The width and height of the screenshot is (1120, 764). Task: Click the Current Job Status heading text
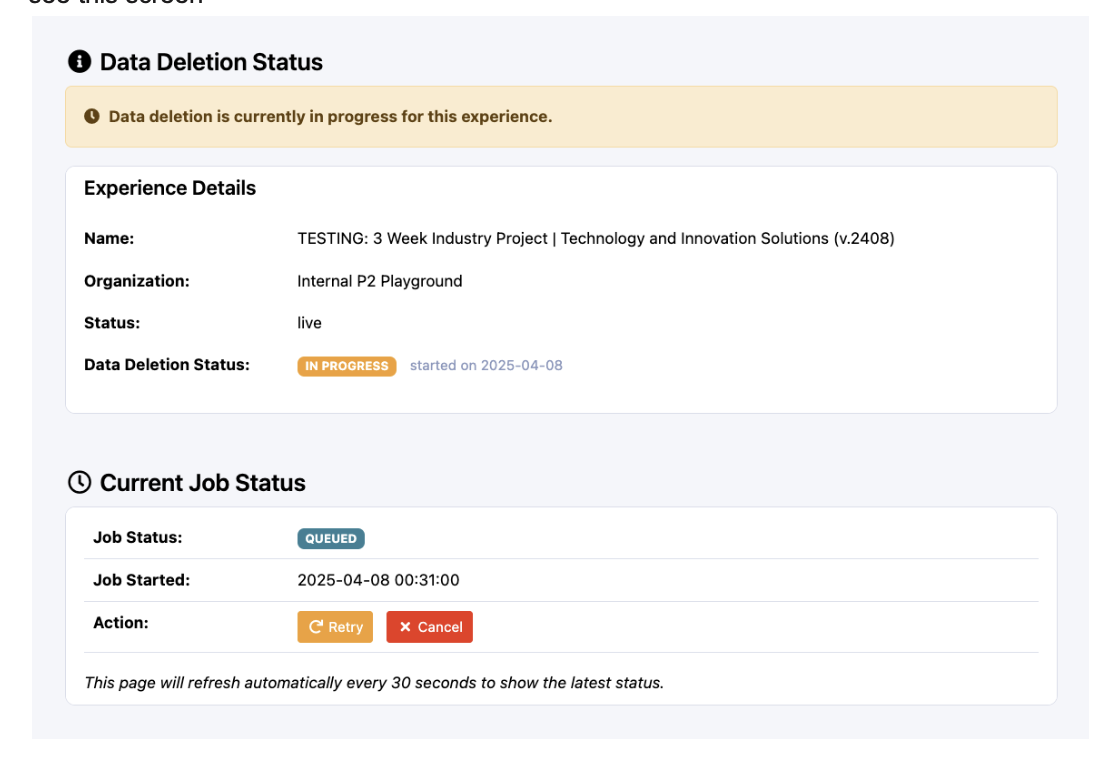click(203, 483)
